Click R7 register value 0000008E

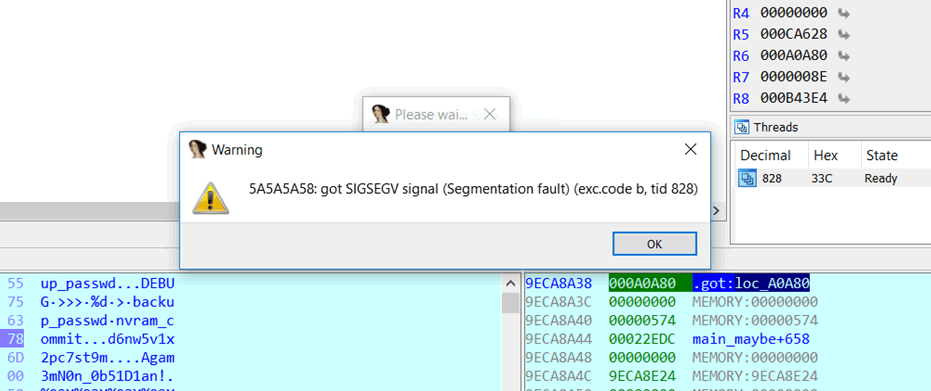pos(793,77)
